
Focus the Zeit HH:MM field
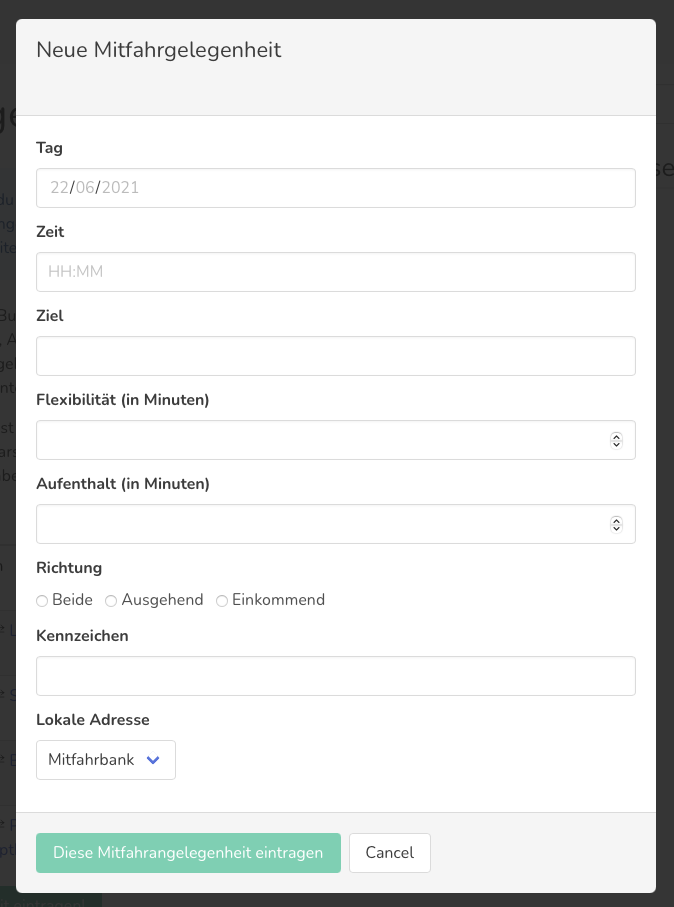335,272
